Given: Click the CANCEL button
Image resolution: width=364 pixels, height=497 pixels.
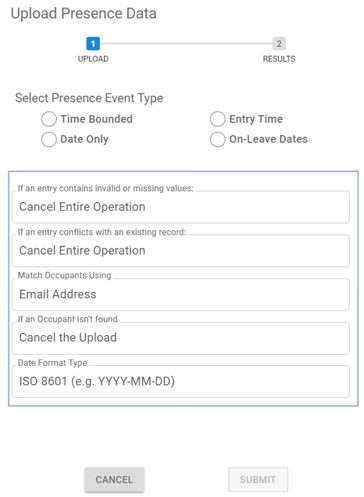Looking at the screenshot, I should [114, 480].
